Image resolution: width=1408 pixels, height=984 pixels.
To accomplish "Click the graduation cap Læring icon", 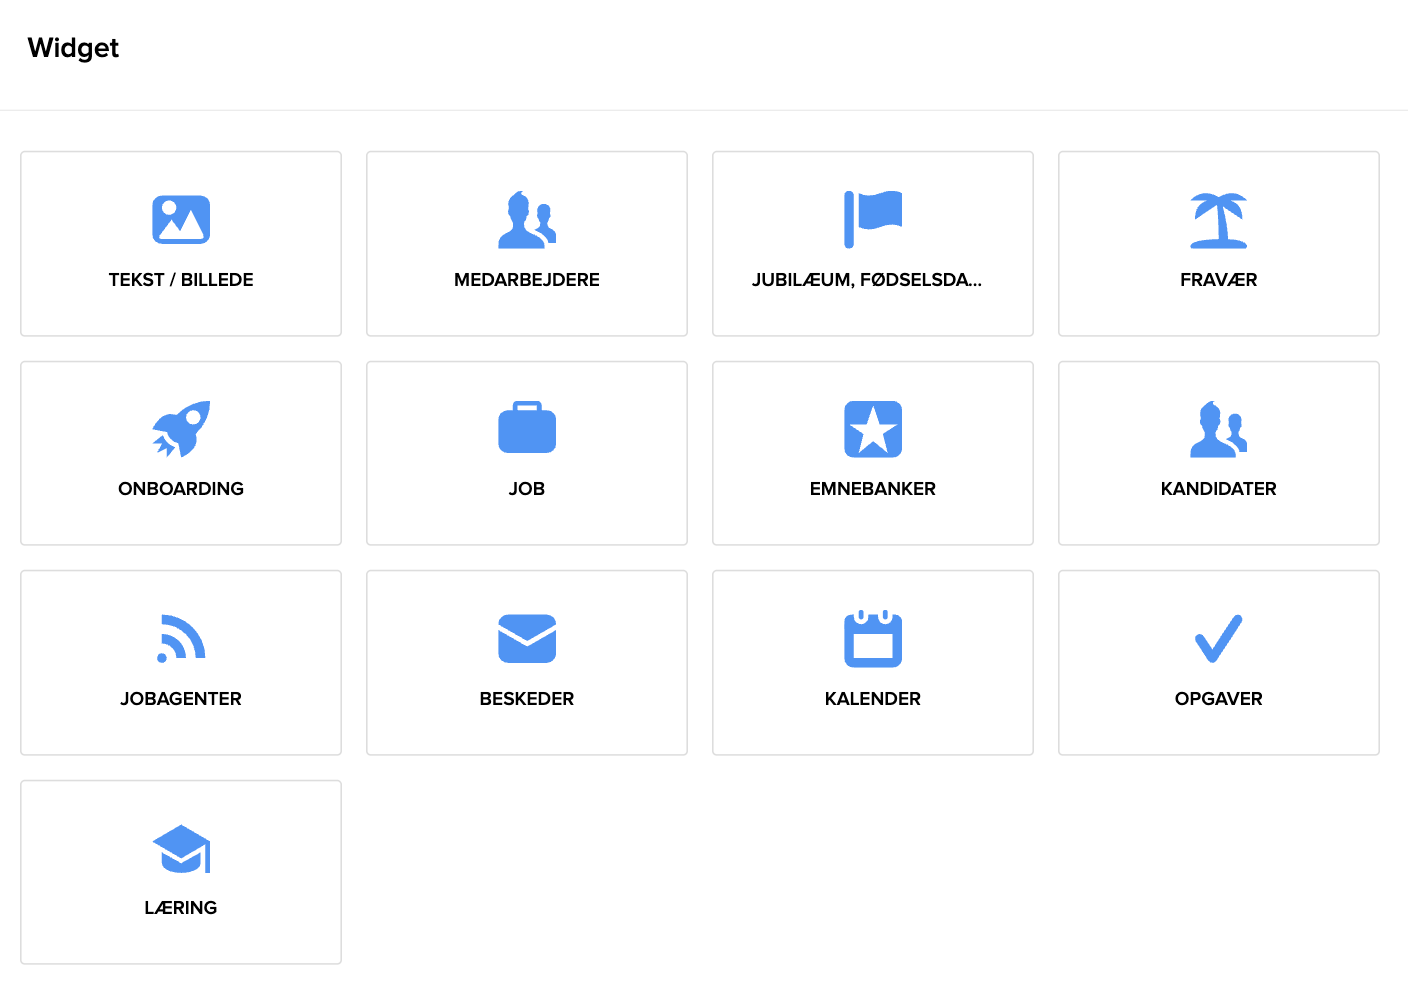I will 181,848.
